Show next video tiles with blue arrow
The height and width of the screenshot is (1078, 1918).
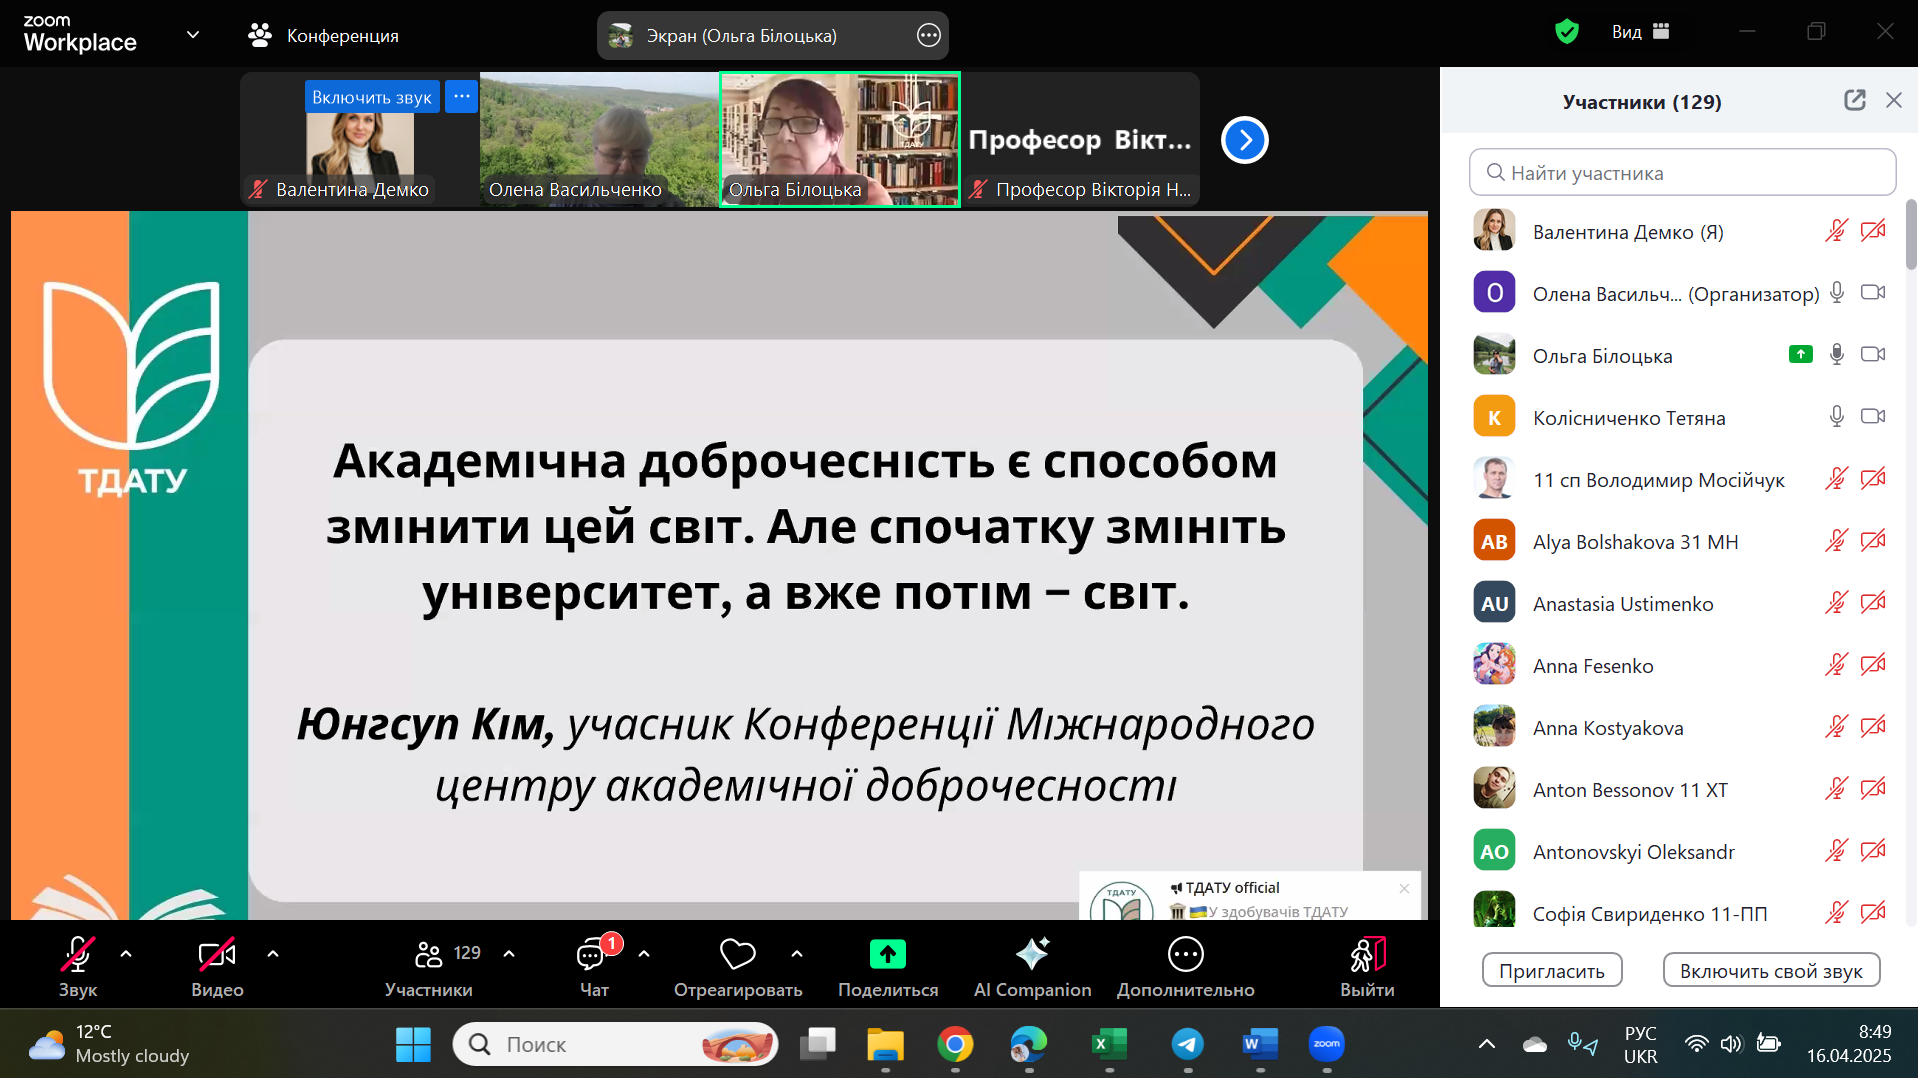click(x=1245, y=140)
